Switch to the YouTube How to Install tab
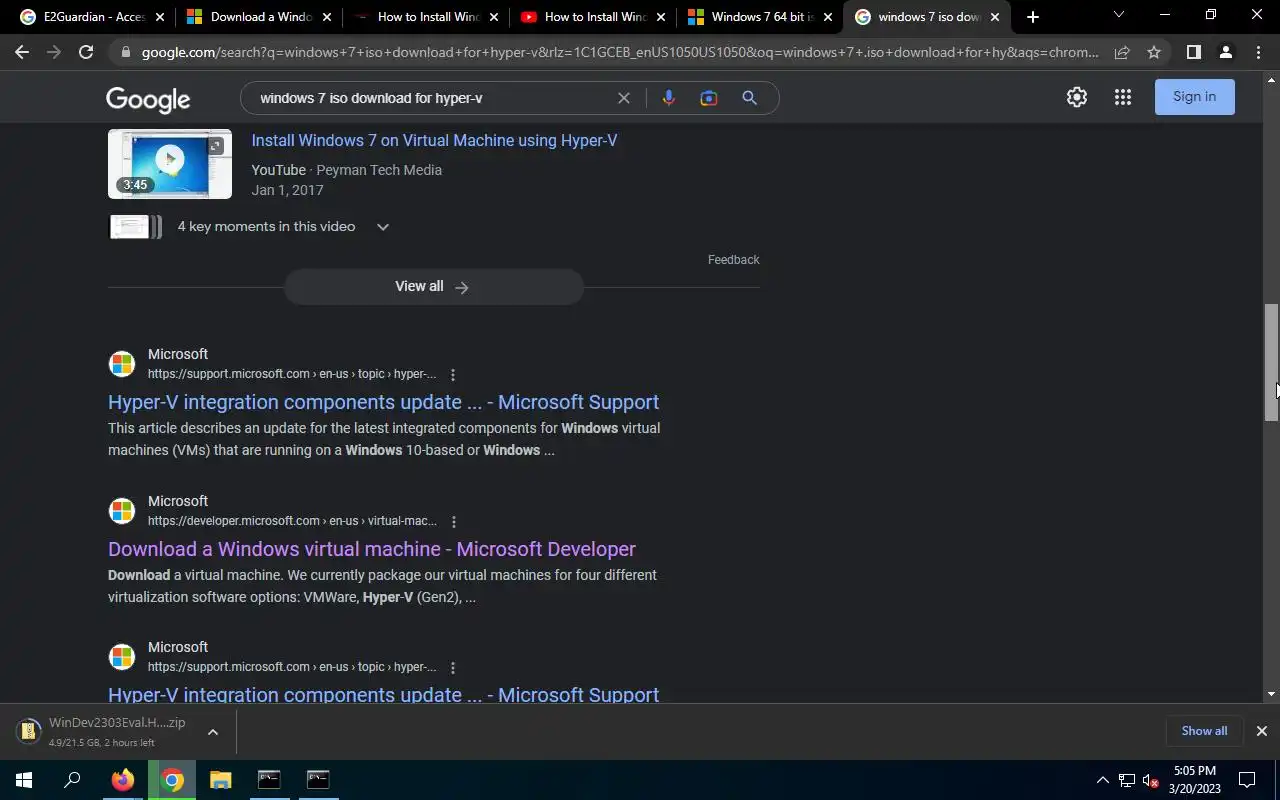This screenshot has width=1280, height=800. pos(593,17)
